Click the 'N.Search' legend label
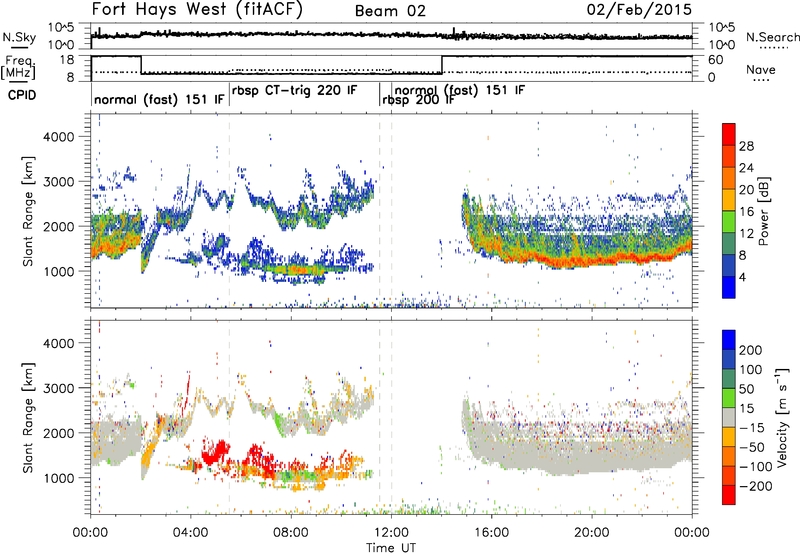 [772, 37]
